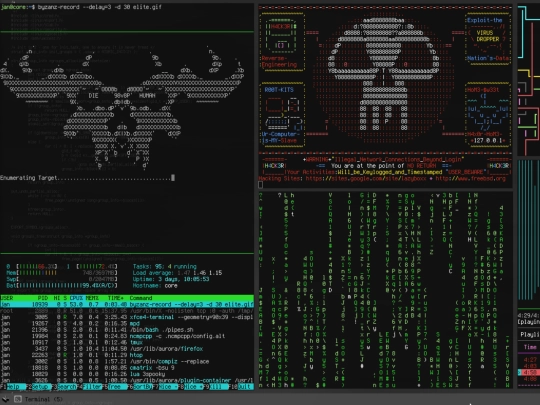This screenshot has width=540, height=405.
Task: Select the ncmpcpp process row
Action: pyautogui.click(x=127, y=336)
